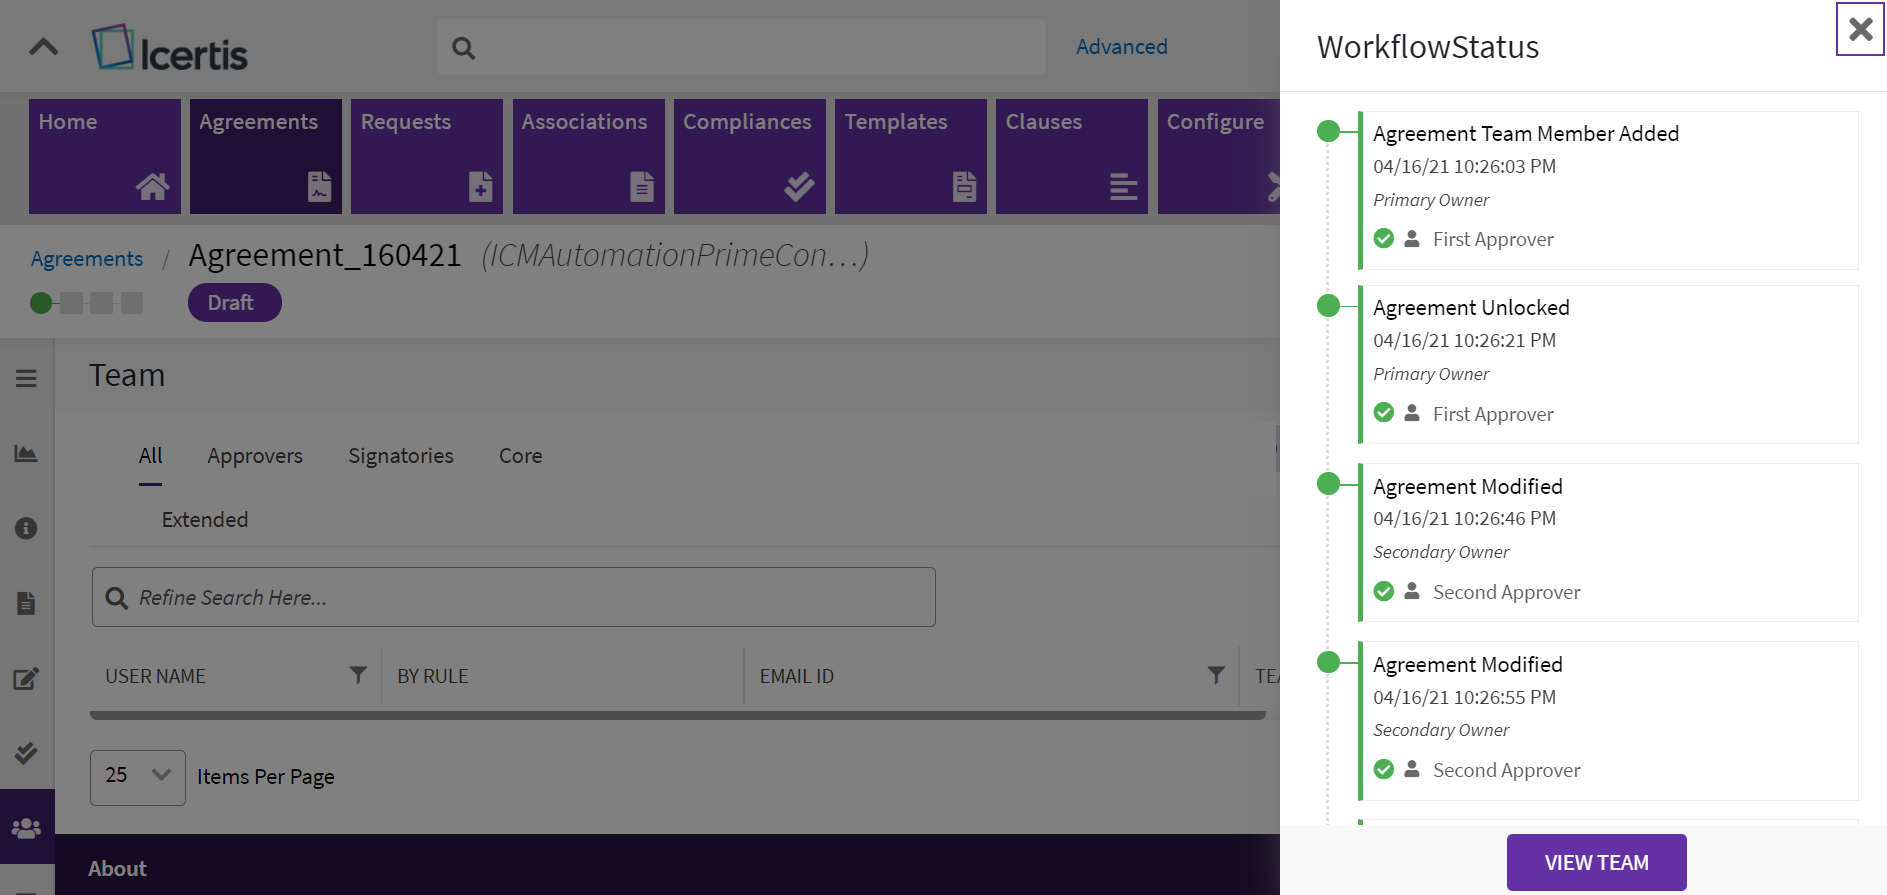This screenshot has width=1887, height=895.
Task: Click the info circle sidebar icon
Action: pyautogui.click(x=26, y=528)
